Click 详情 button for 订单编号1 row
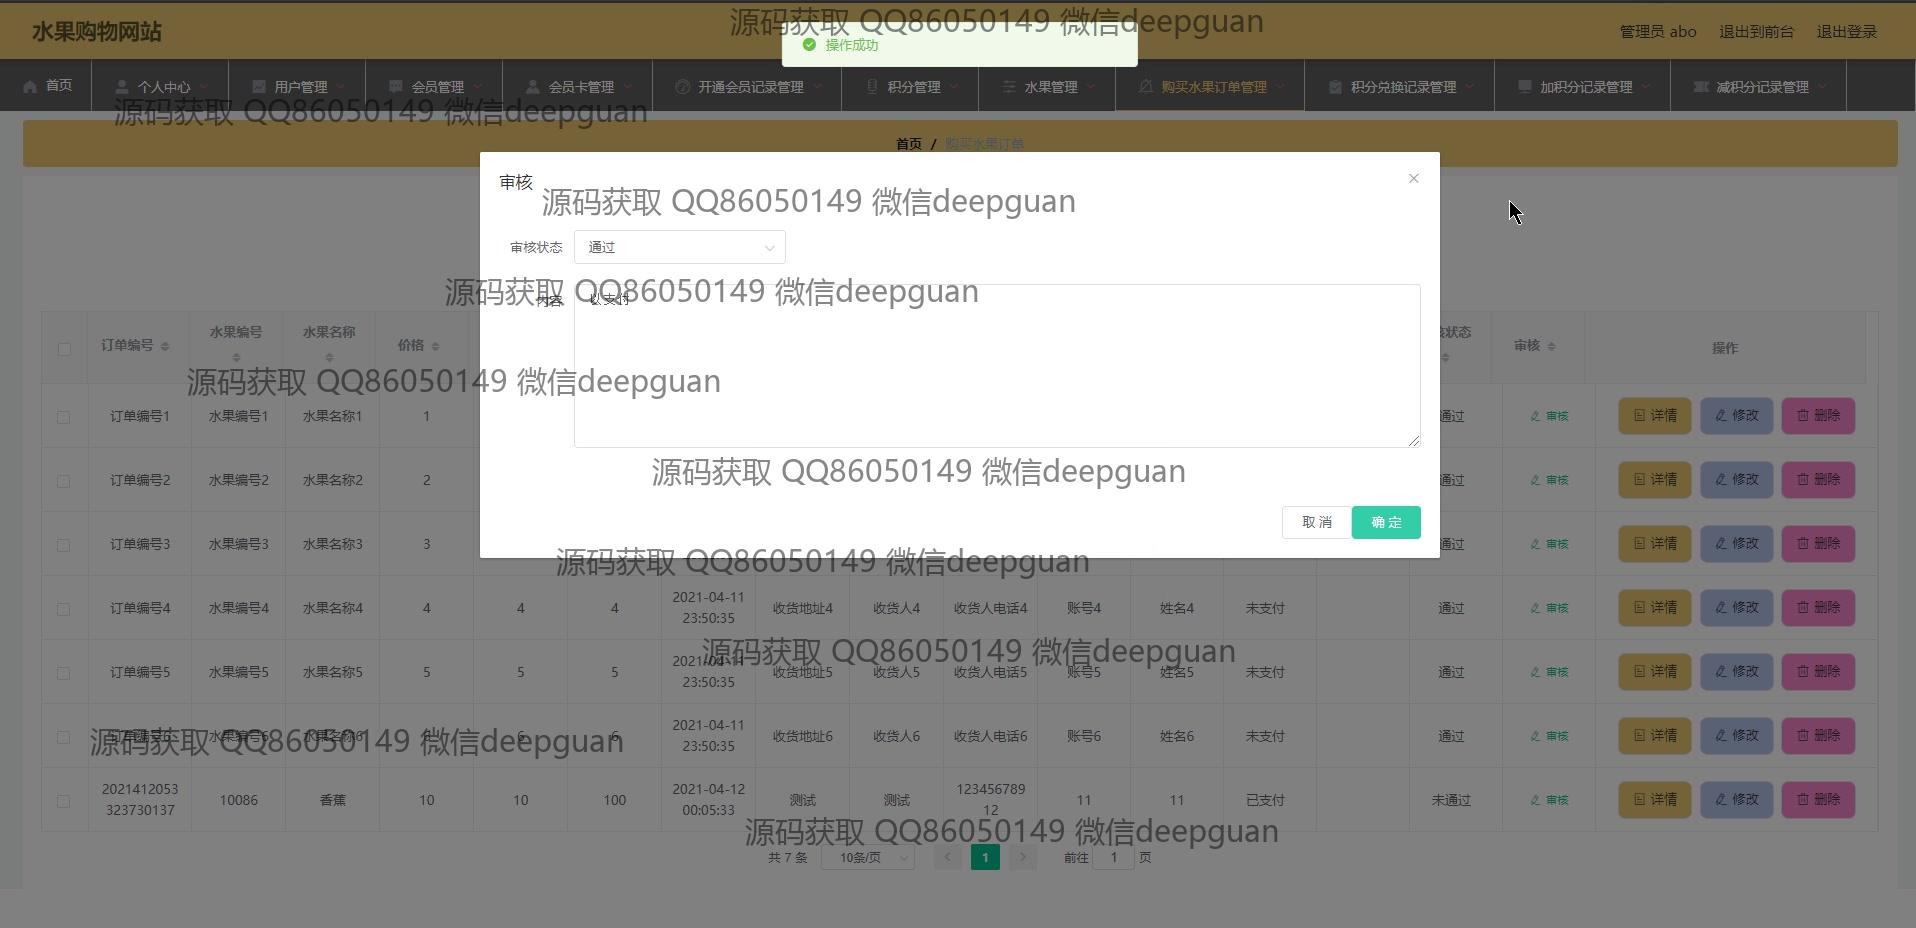The width and height of the screenshot is (1916, 928). tap(1654, 416)
